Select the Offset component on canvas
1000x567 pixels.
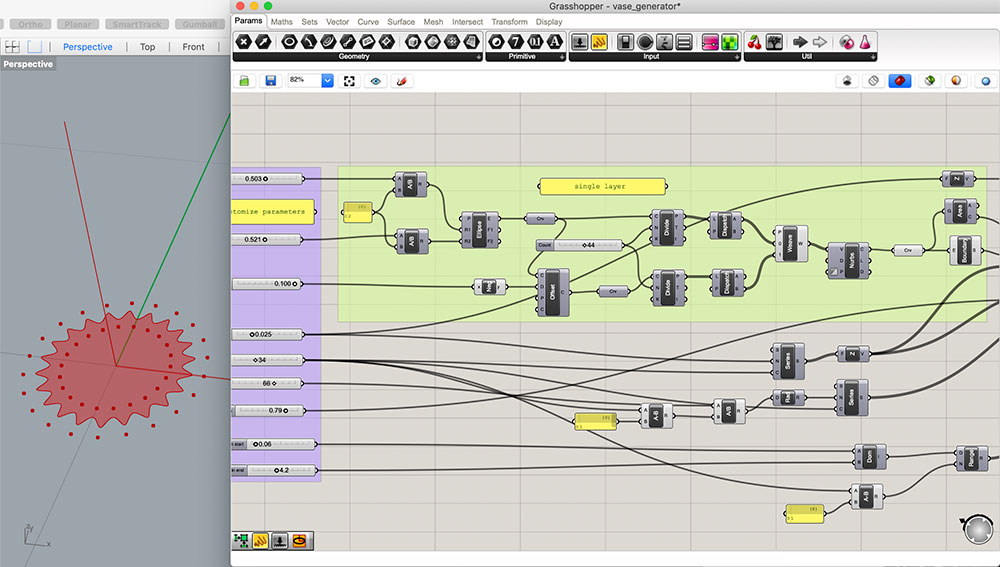[553, 292]
